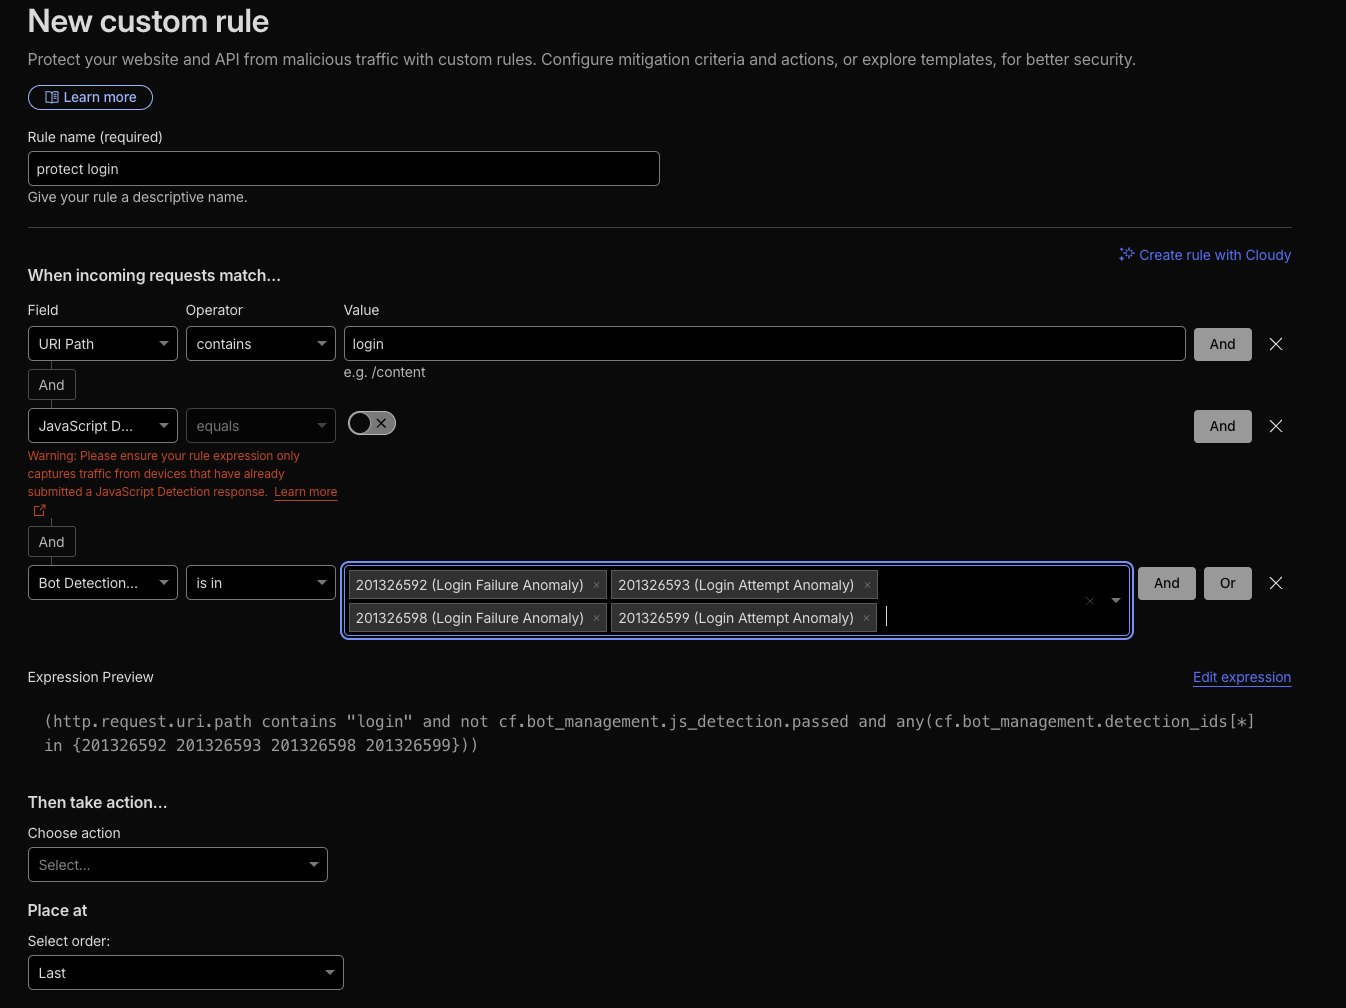Click the Learn more button under the description

[90, 97]
